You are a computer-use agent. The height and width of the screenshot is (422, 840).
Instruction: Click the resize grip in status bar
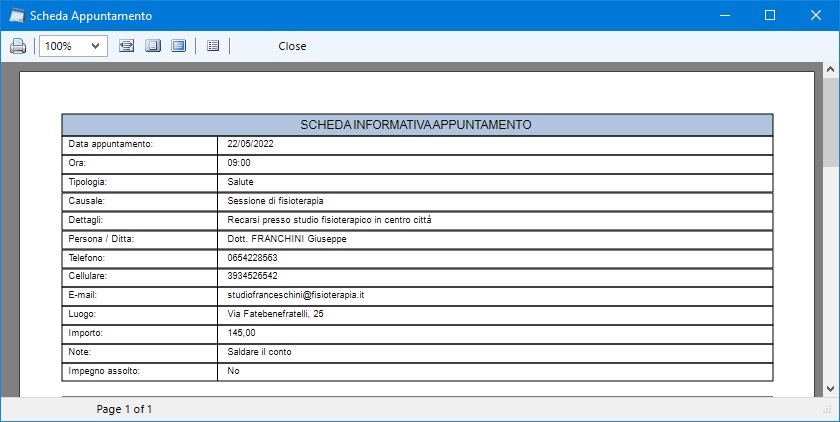tap(826, 409)
